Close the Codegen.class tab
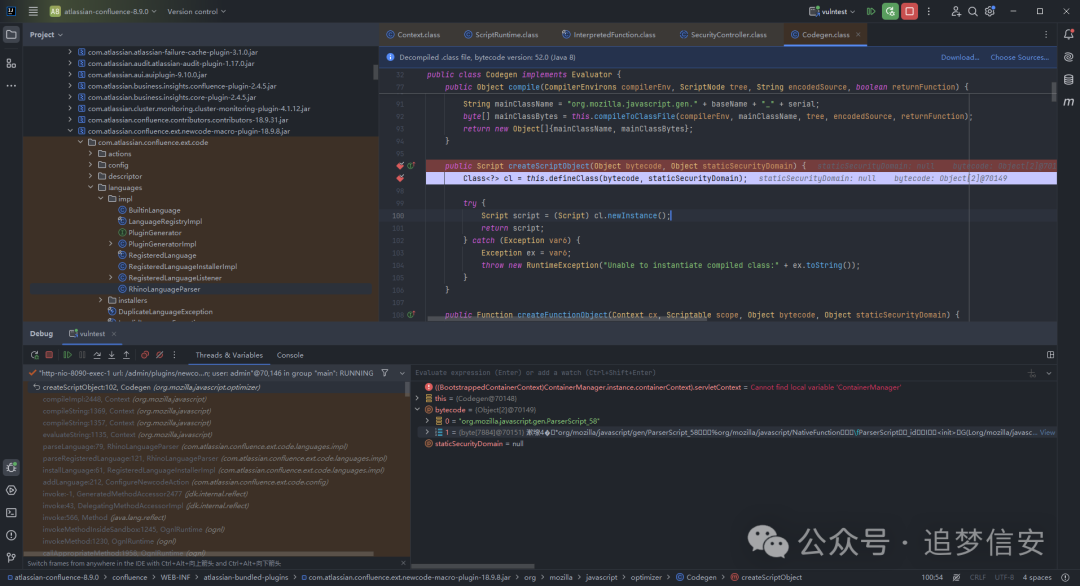The height and width of the screenshot is (586, 1080). 858,34
